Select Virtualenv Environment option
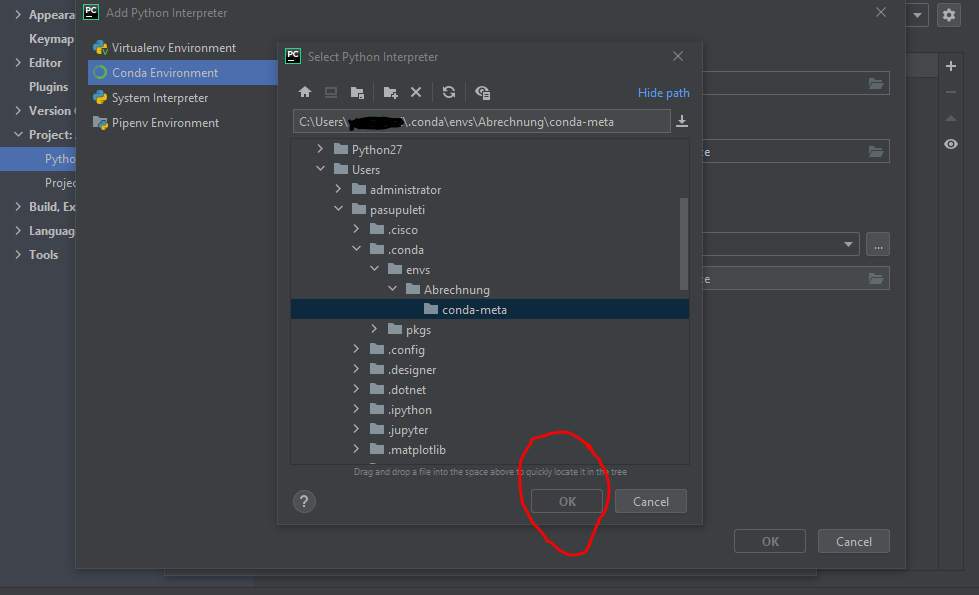This screenshot has height=595, width=979. pyautogui.click(x=182, y=48)
